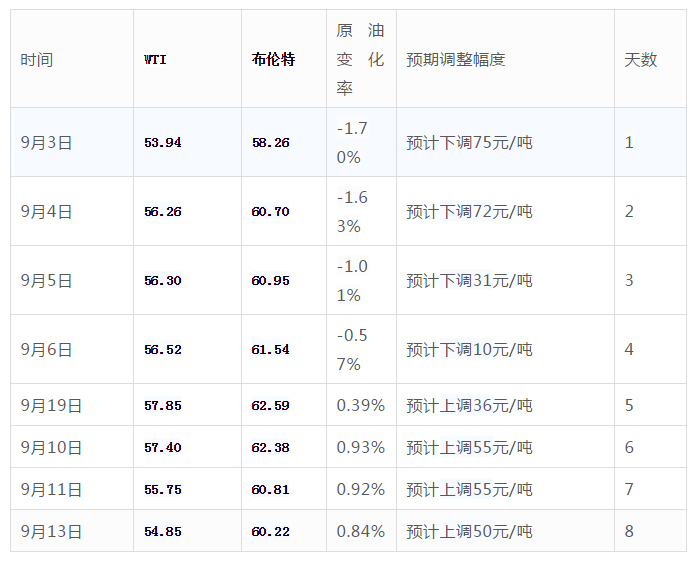Select the 9月3日 date cell
This screenshot has width=700, height=563.
point(47,142)
